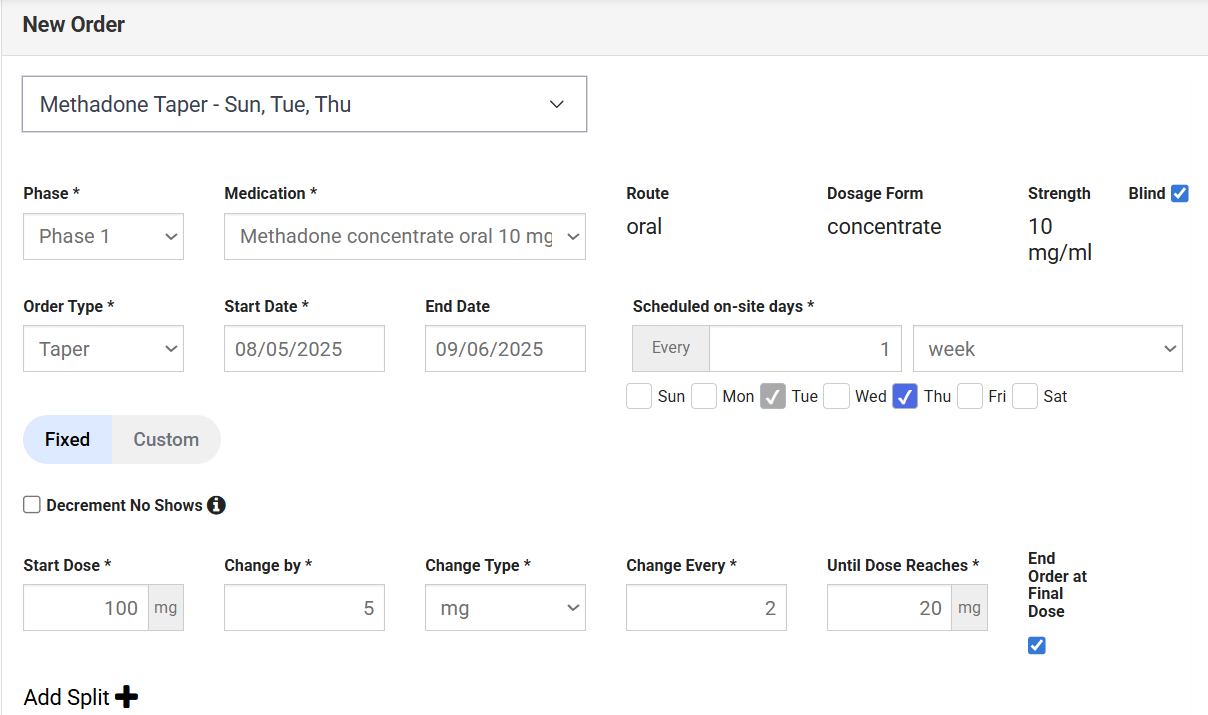Click the Until Dose Reaches field
Viewport: 1208px width, 715px height.
point(889,608)
